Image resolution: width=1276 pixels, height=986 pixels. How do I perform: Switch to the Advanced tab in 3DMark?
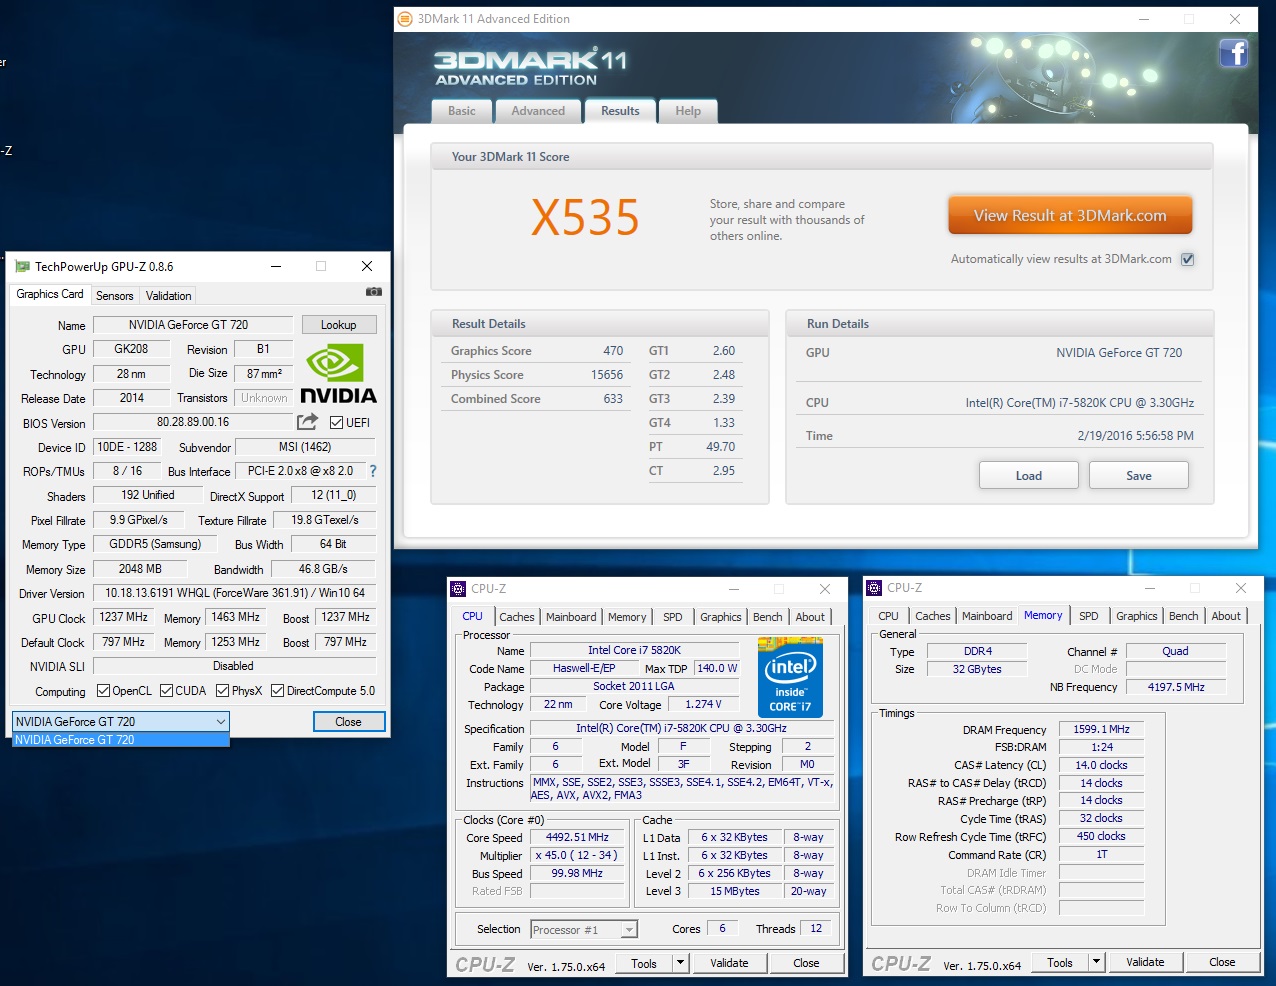click(538, 111)
